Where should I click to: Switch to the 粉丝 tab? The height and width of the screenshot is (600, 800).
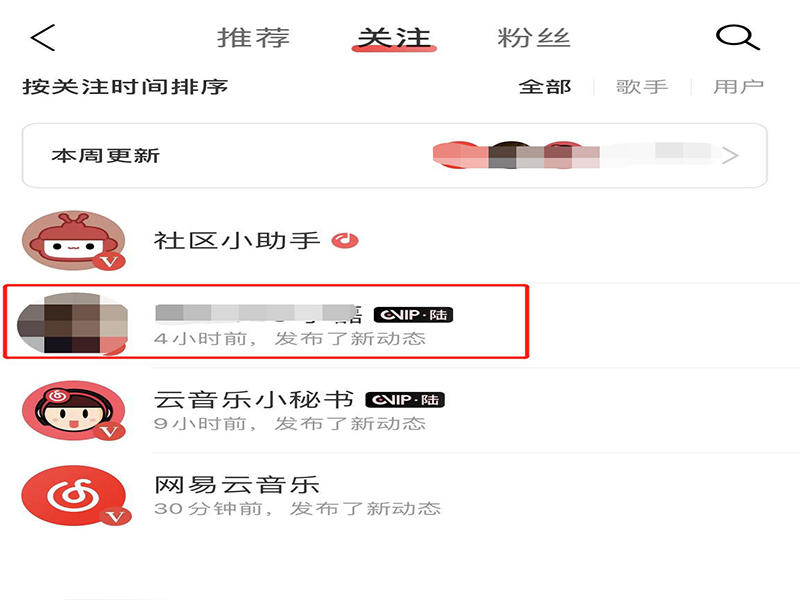click(534, 38)
